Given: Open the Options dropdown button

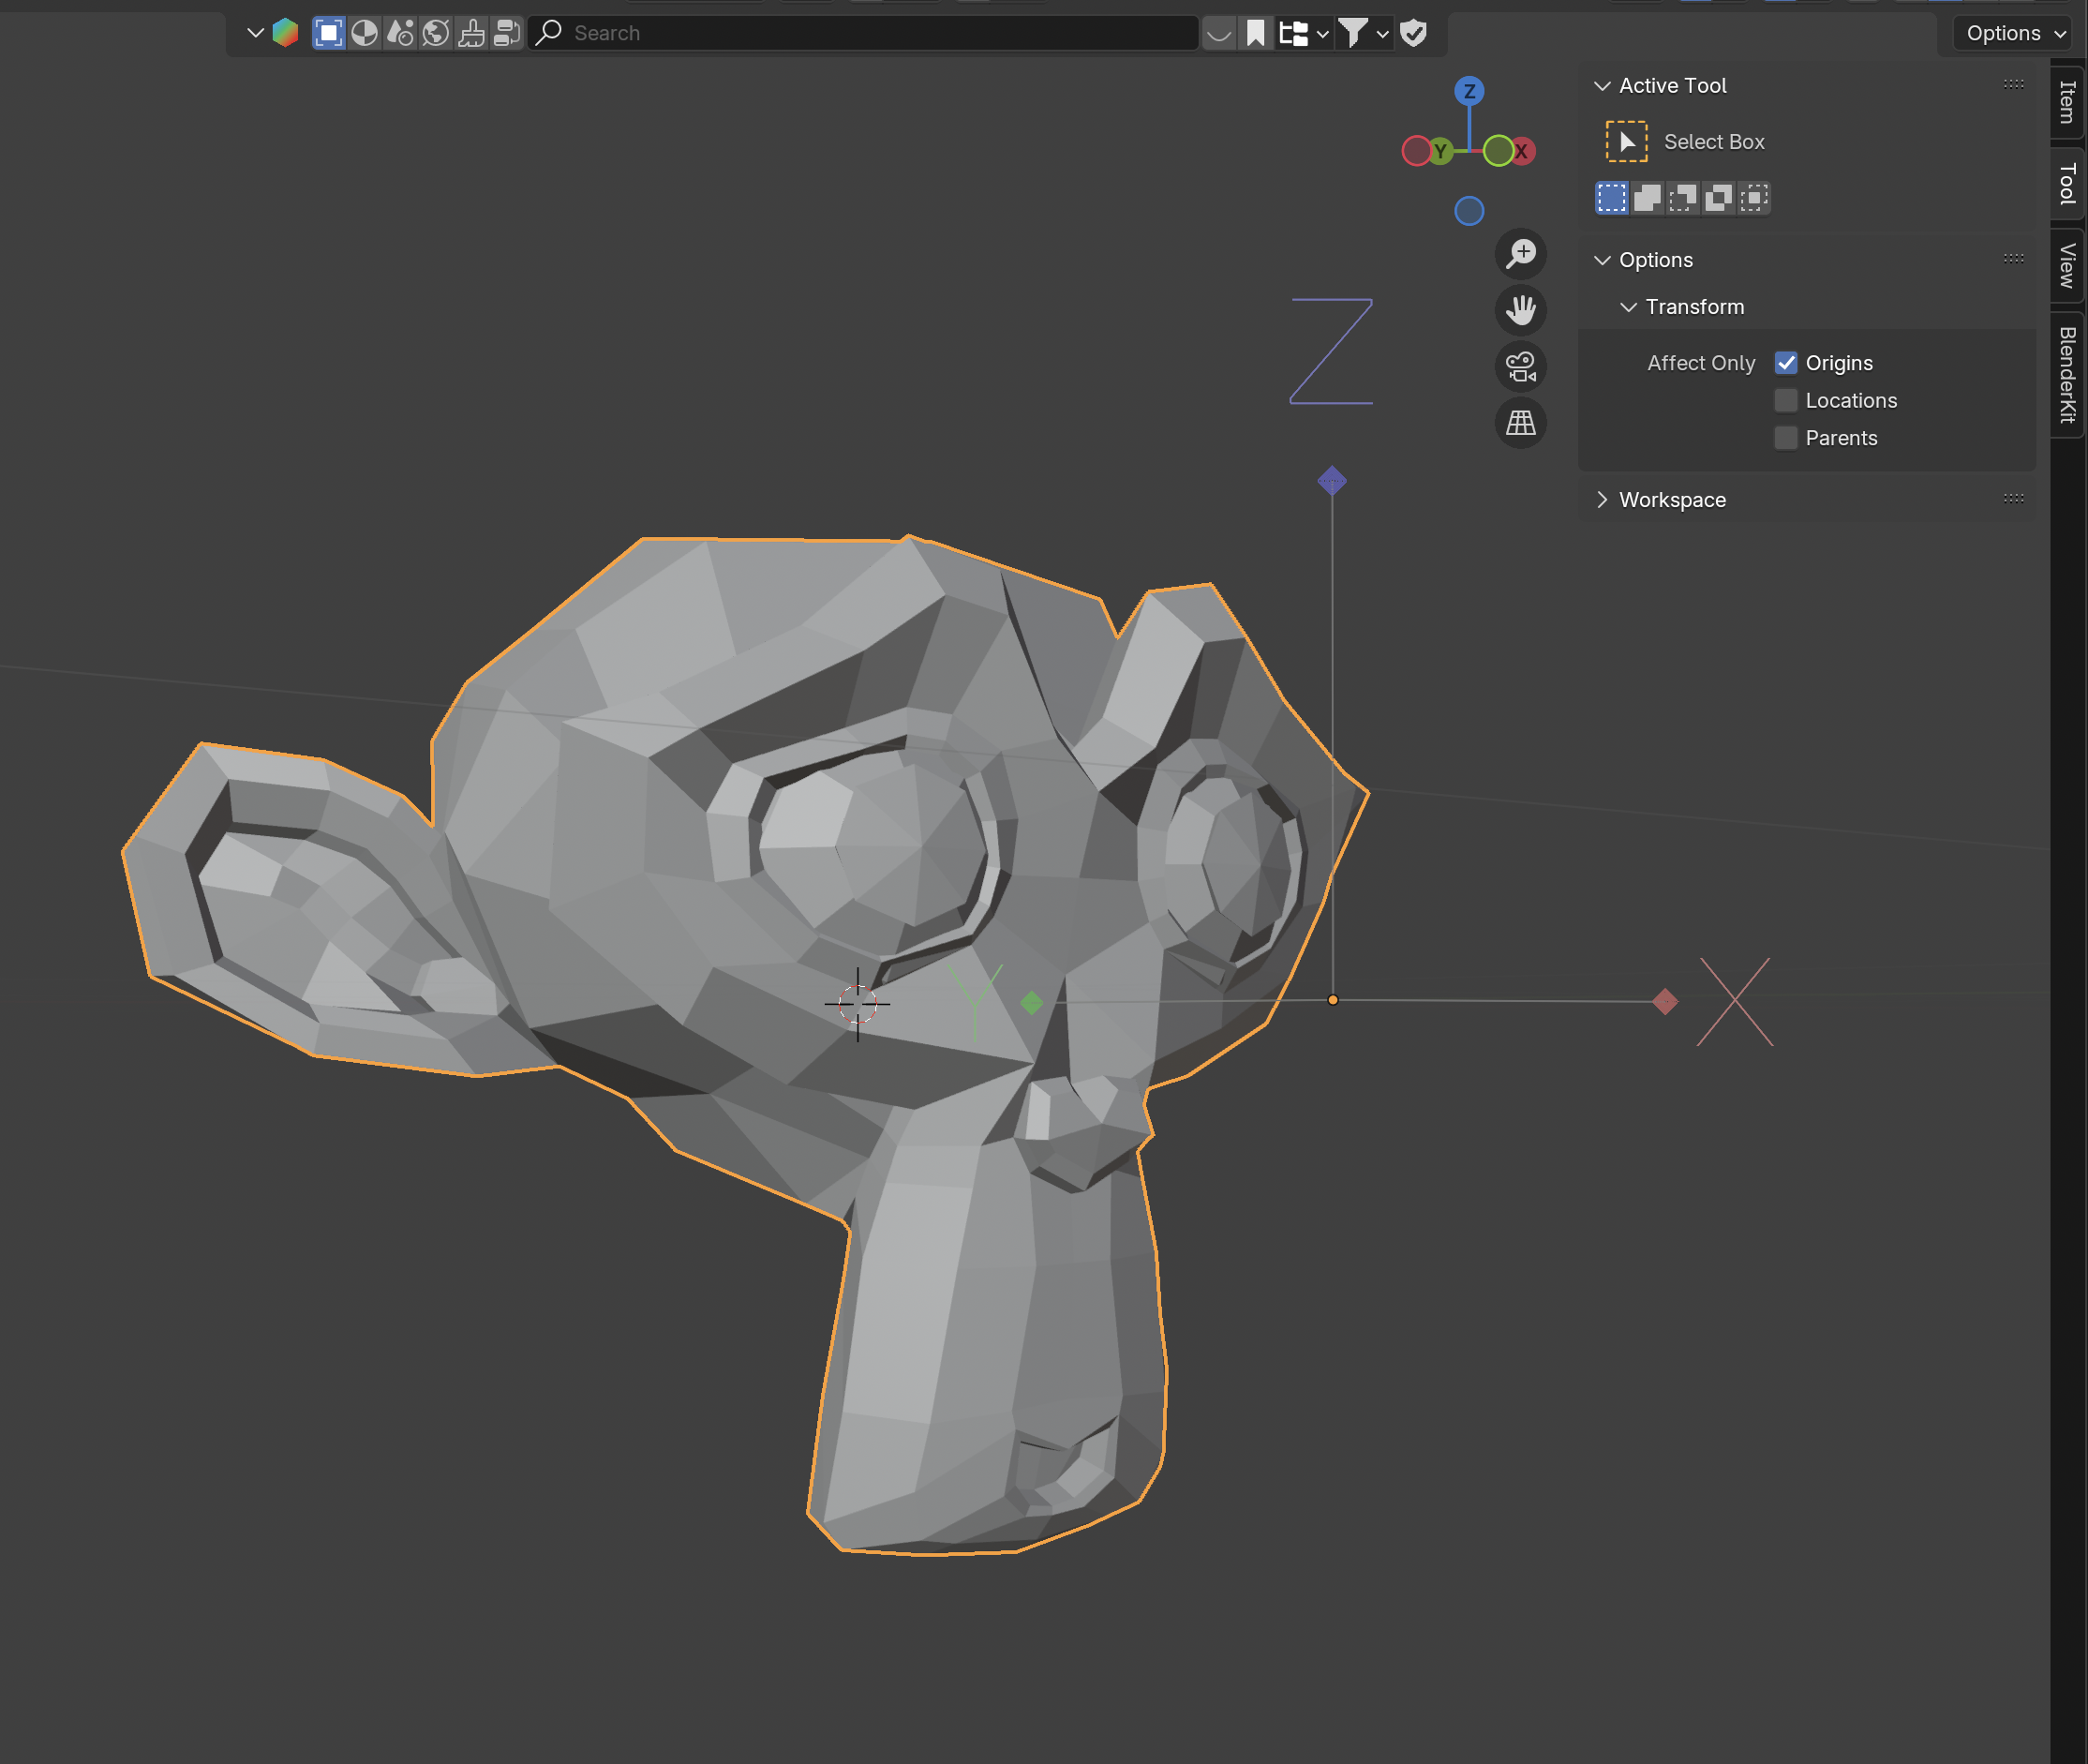Looking at the screenshot, I should (x=2012, y=33).
